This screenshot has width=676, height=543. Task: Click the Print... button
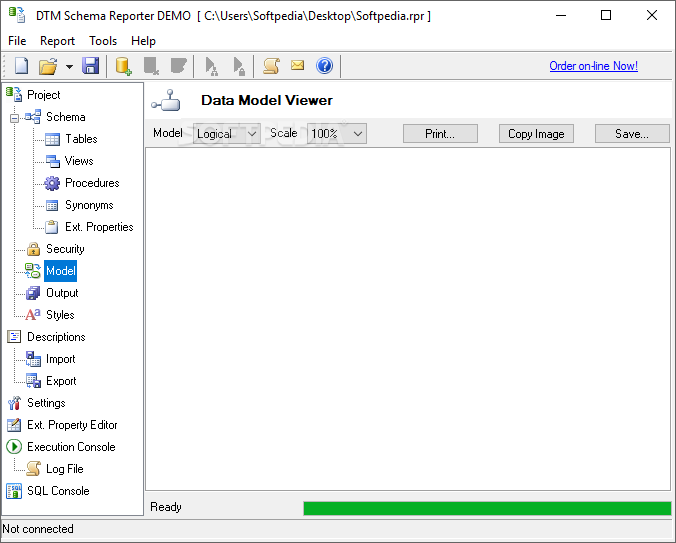(x=440, y=134)
